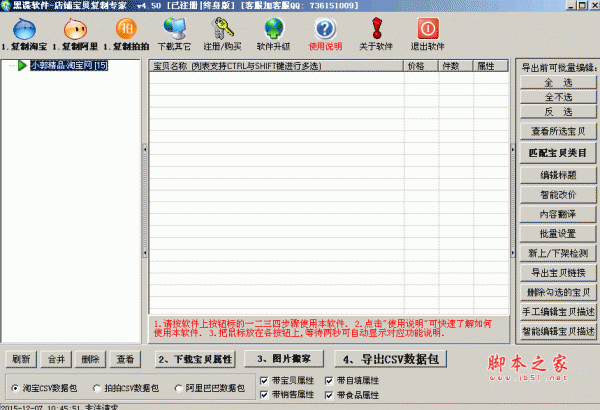This screenshot has width=600, height=410.
Task: Open 使用说明 help icon
Action: 325,34
